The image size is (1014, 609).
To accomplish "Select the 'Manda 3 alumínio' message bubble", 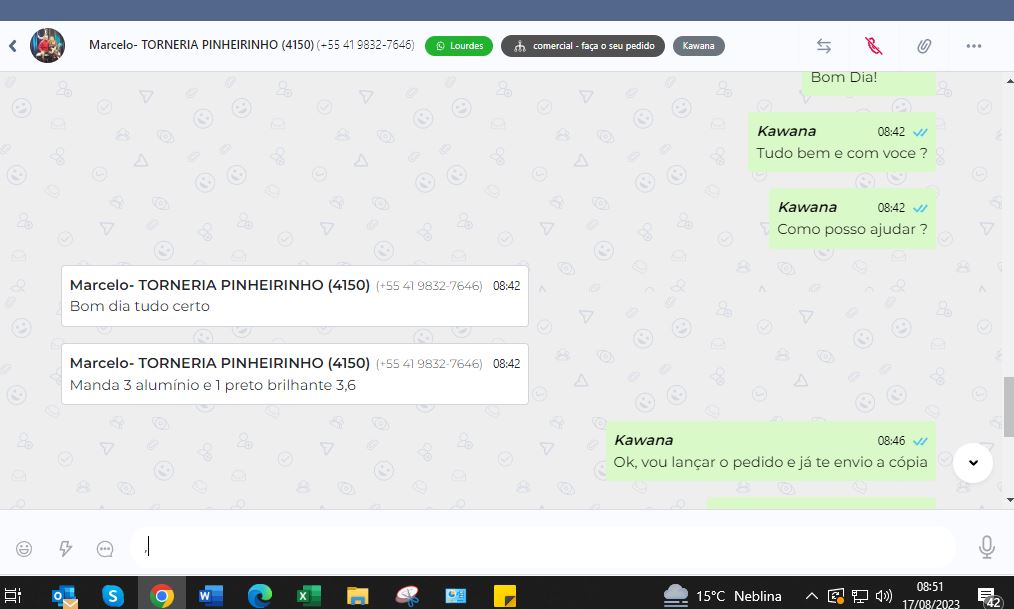I will [x=294, y=374].
